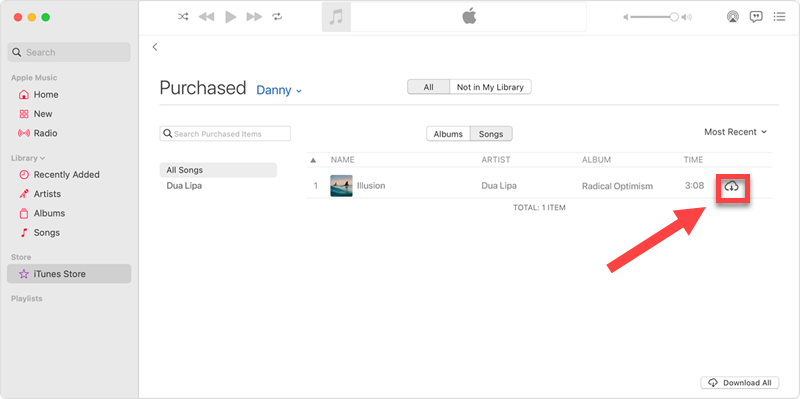Sort by the ALBUM column

tap(596, 160)
